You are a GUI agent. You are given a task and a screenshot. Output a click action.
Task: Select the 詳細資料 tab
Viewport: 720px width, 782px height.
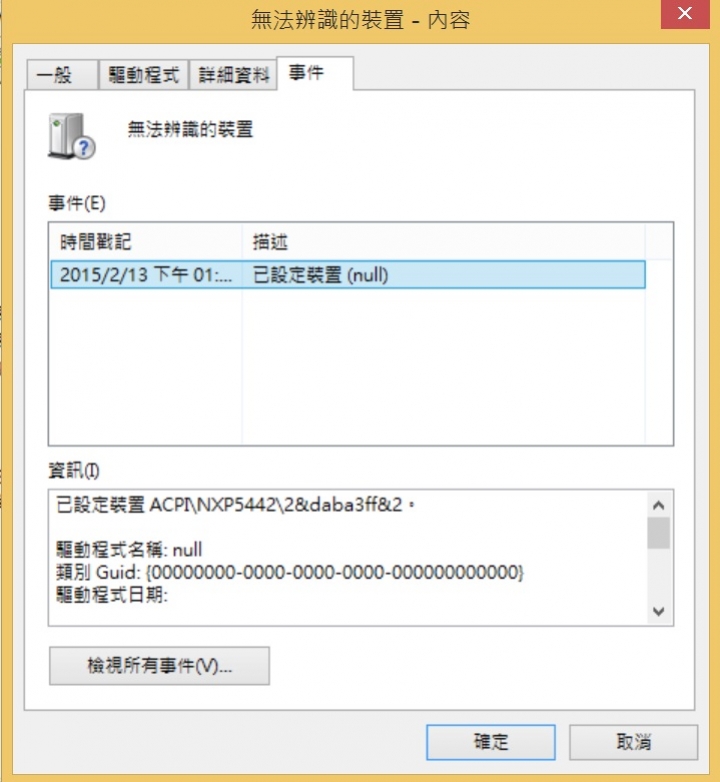(x=233, y=75)
